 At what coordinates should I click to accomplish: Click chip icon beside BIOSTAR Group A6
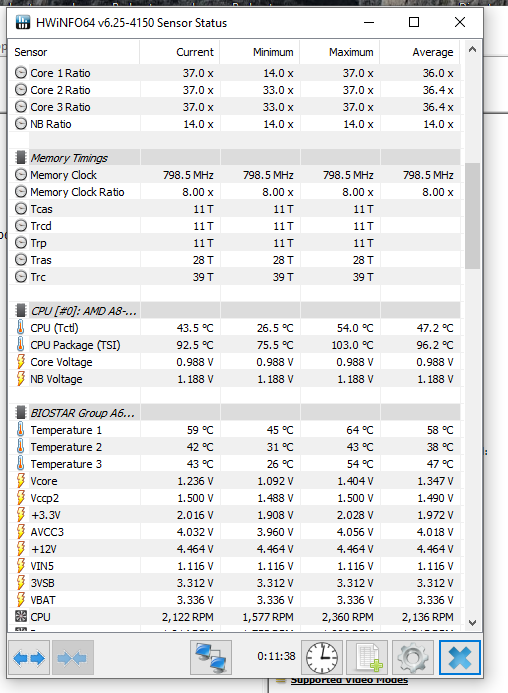[x=20, y=413]
